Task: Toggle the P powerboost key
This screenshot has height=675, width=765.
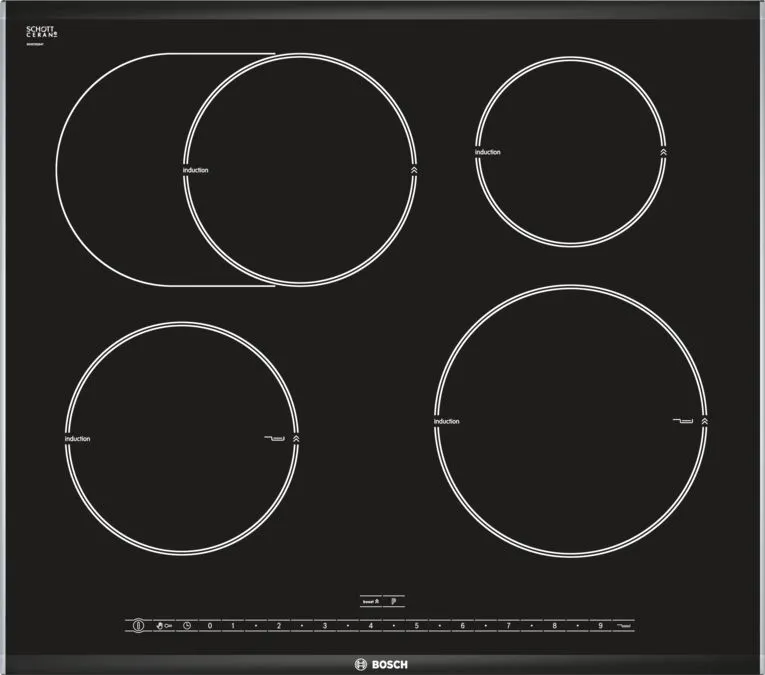Action: point(394,601)
